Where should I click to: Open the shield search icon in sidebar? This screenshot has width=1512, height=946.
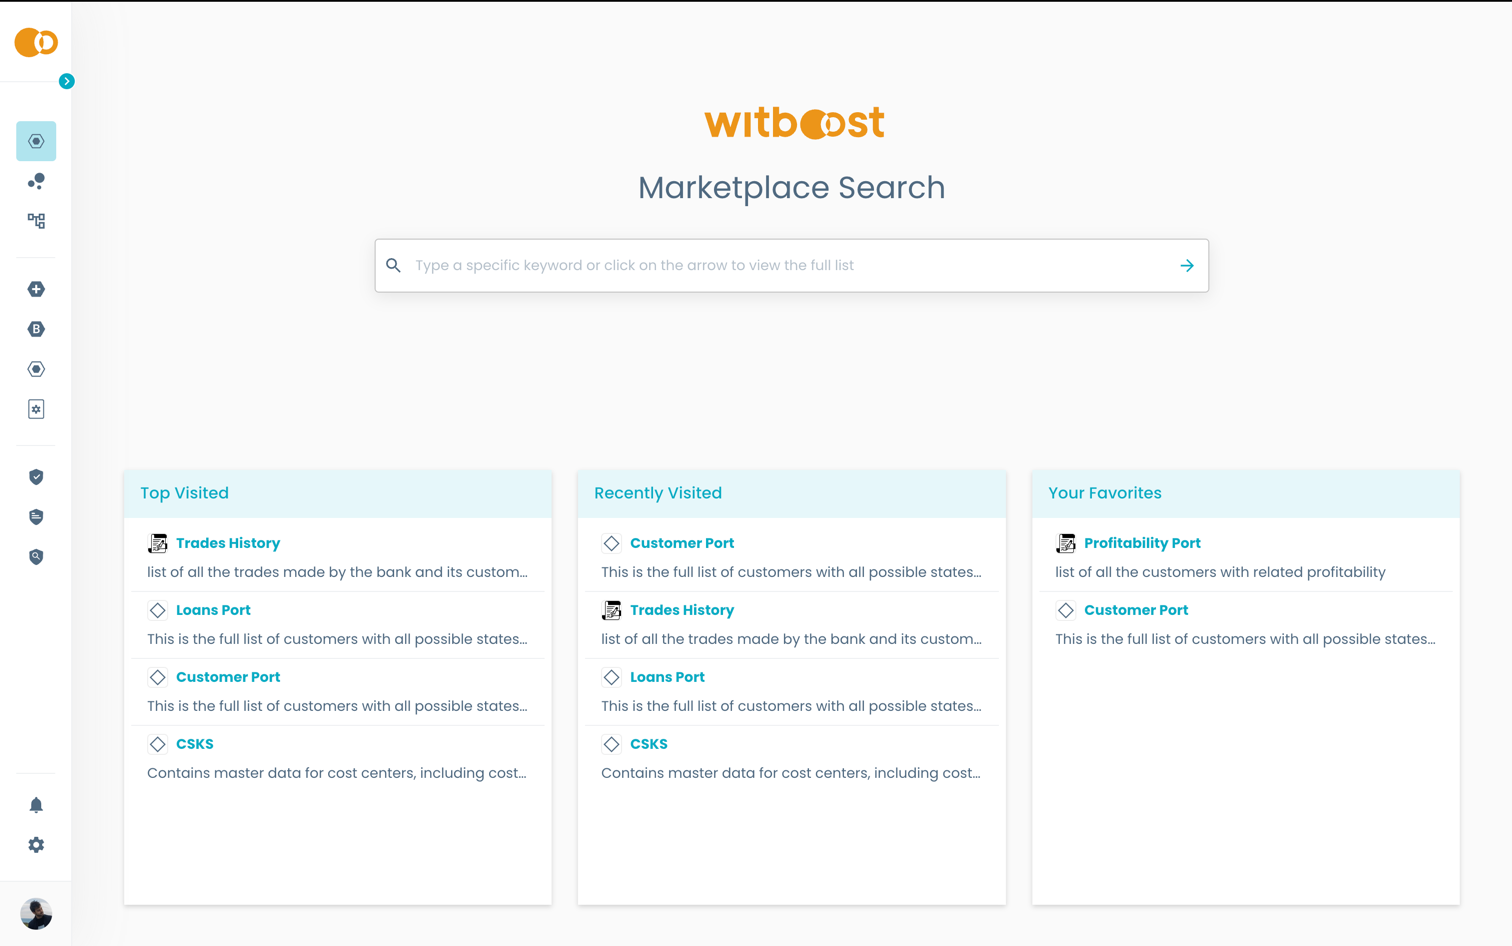click(36, 557)
